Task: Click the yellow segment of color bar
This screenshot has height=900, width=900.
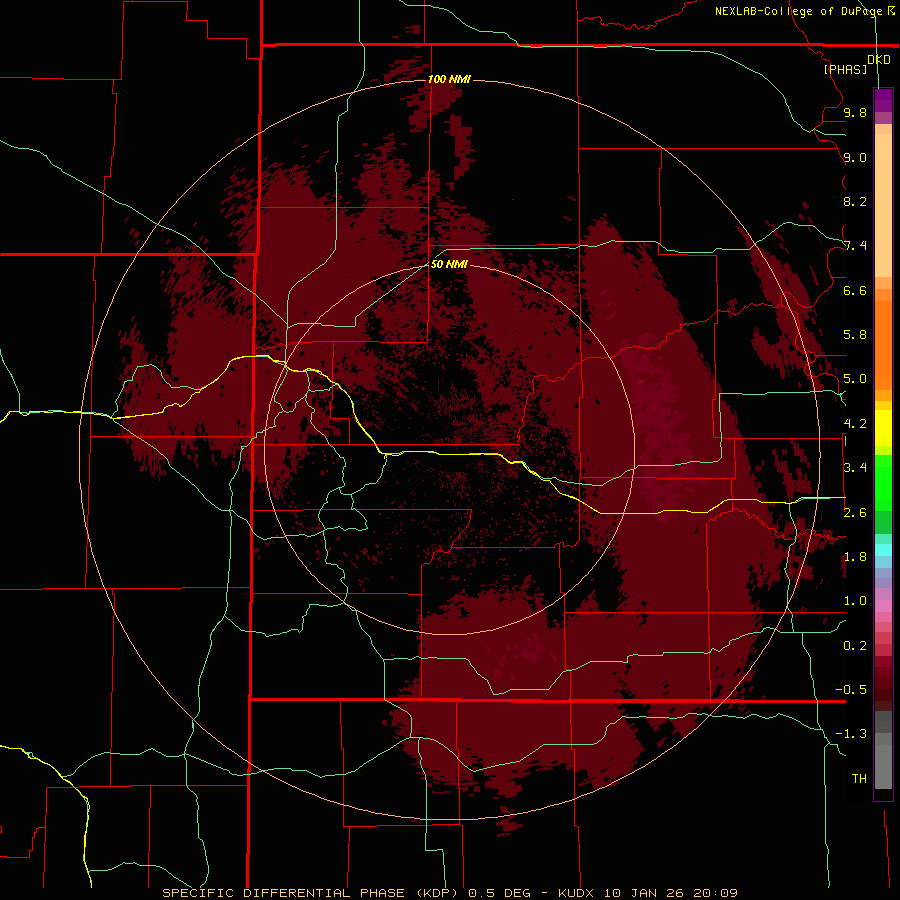Action: click(x=883, y=428)
